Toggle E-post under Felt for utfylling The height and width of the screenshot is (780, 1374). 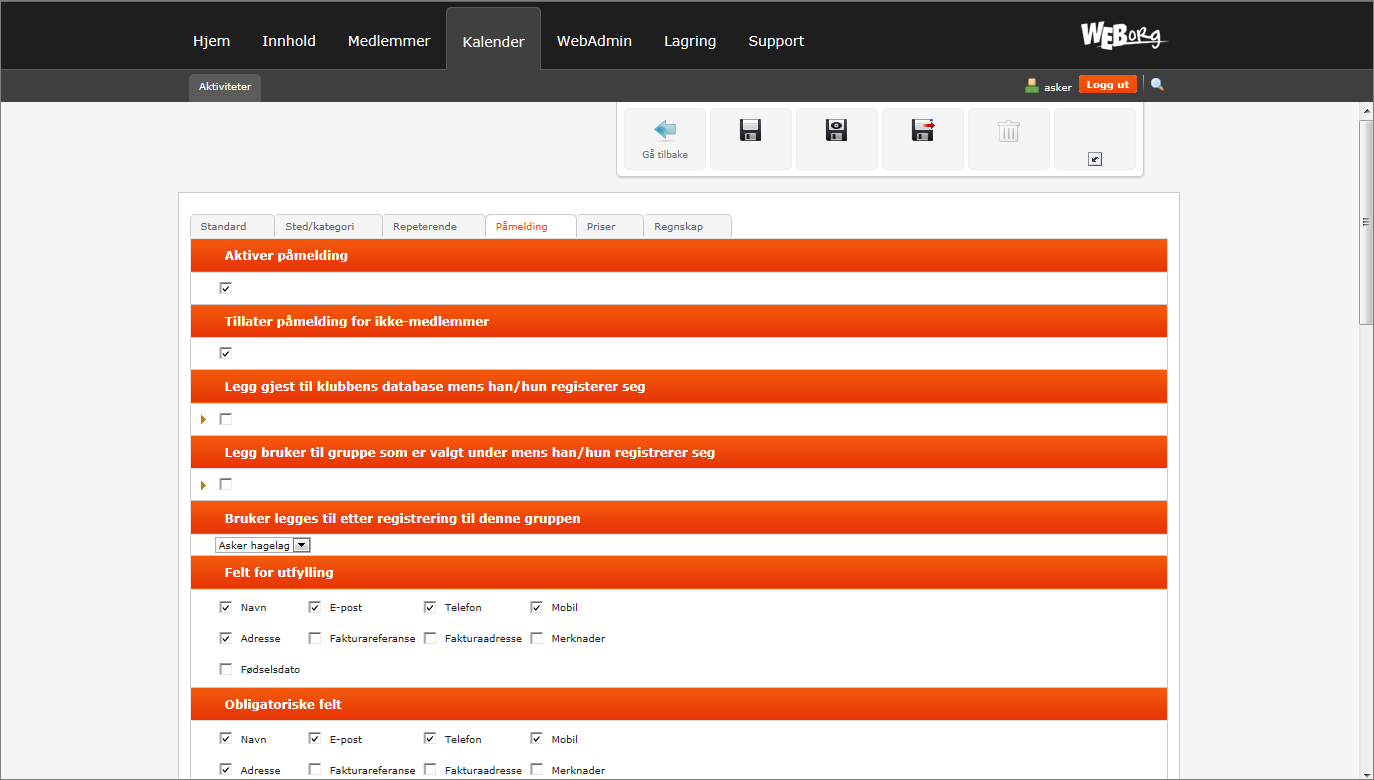coord(314,607)
